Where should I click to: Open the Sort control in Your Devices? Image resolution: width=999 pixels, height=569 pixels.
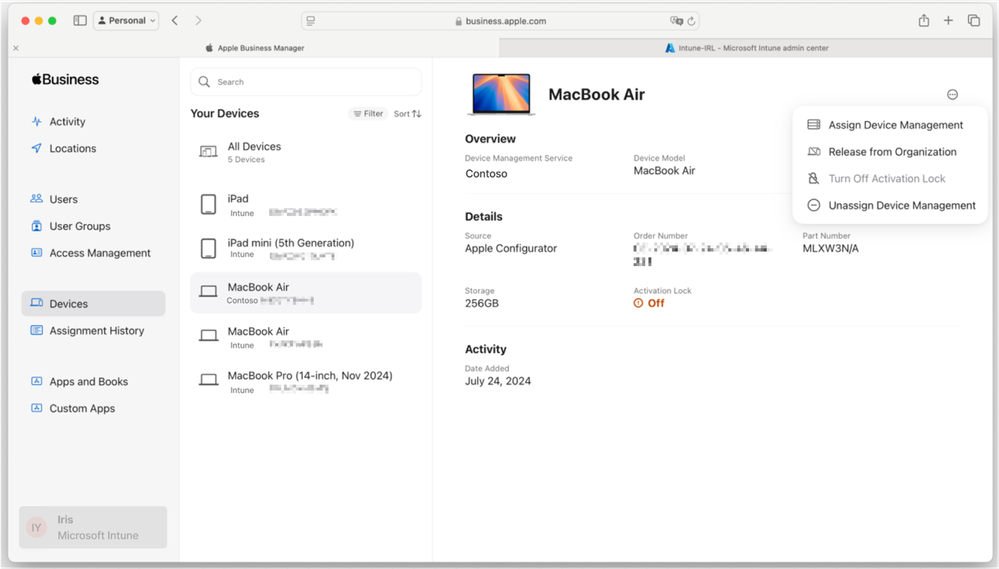pos(407,113)
